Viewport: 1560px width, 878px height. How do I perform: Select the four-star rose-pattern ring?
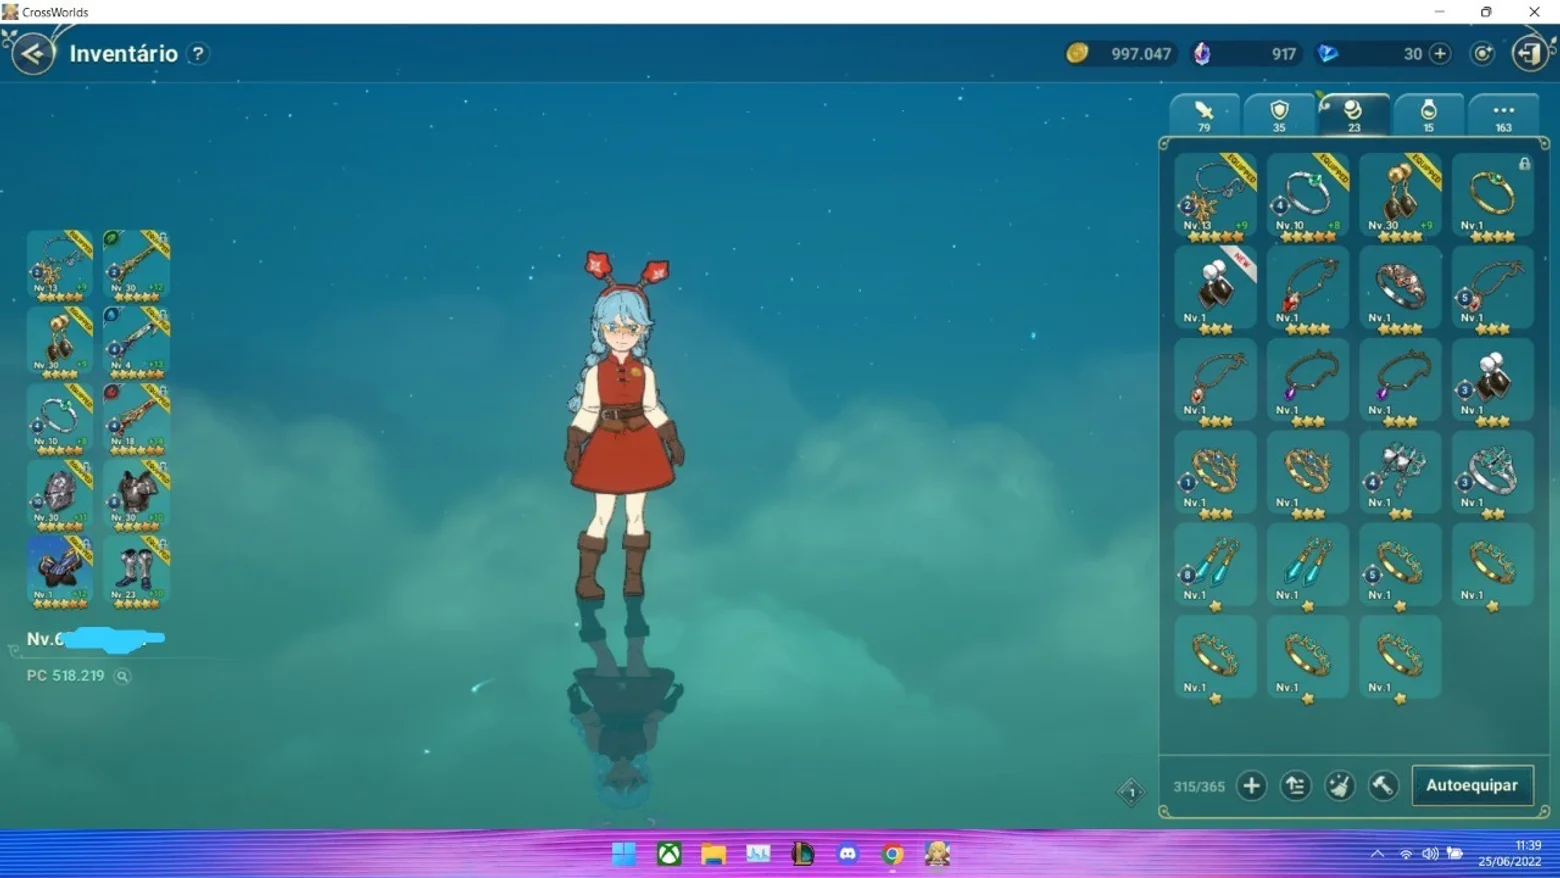[x=1400, y=290]
